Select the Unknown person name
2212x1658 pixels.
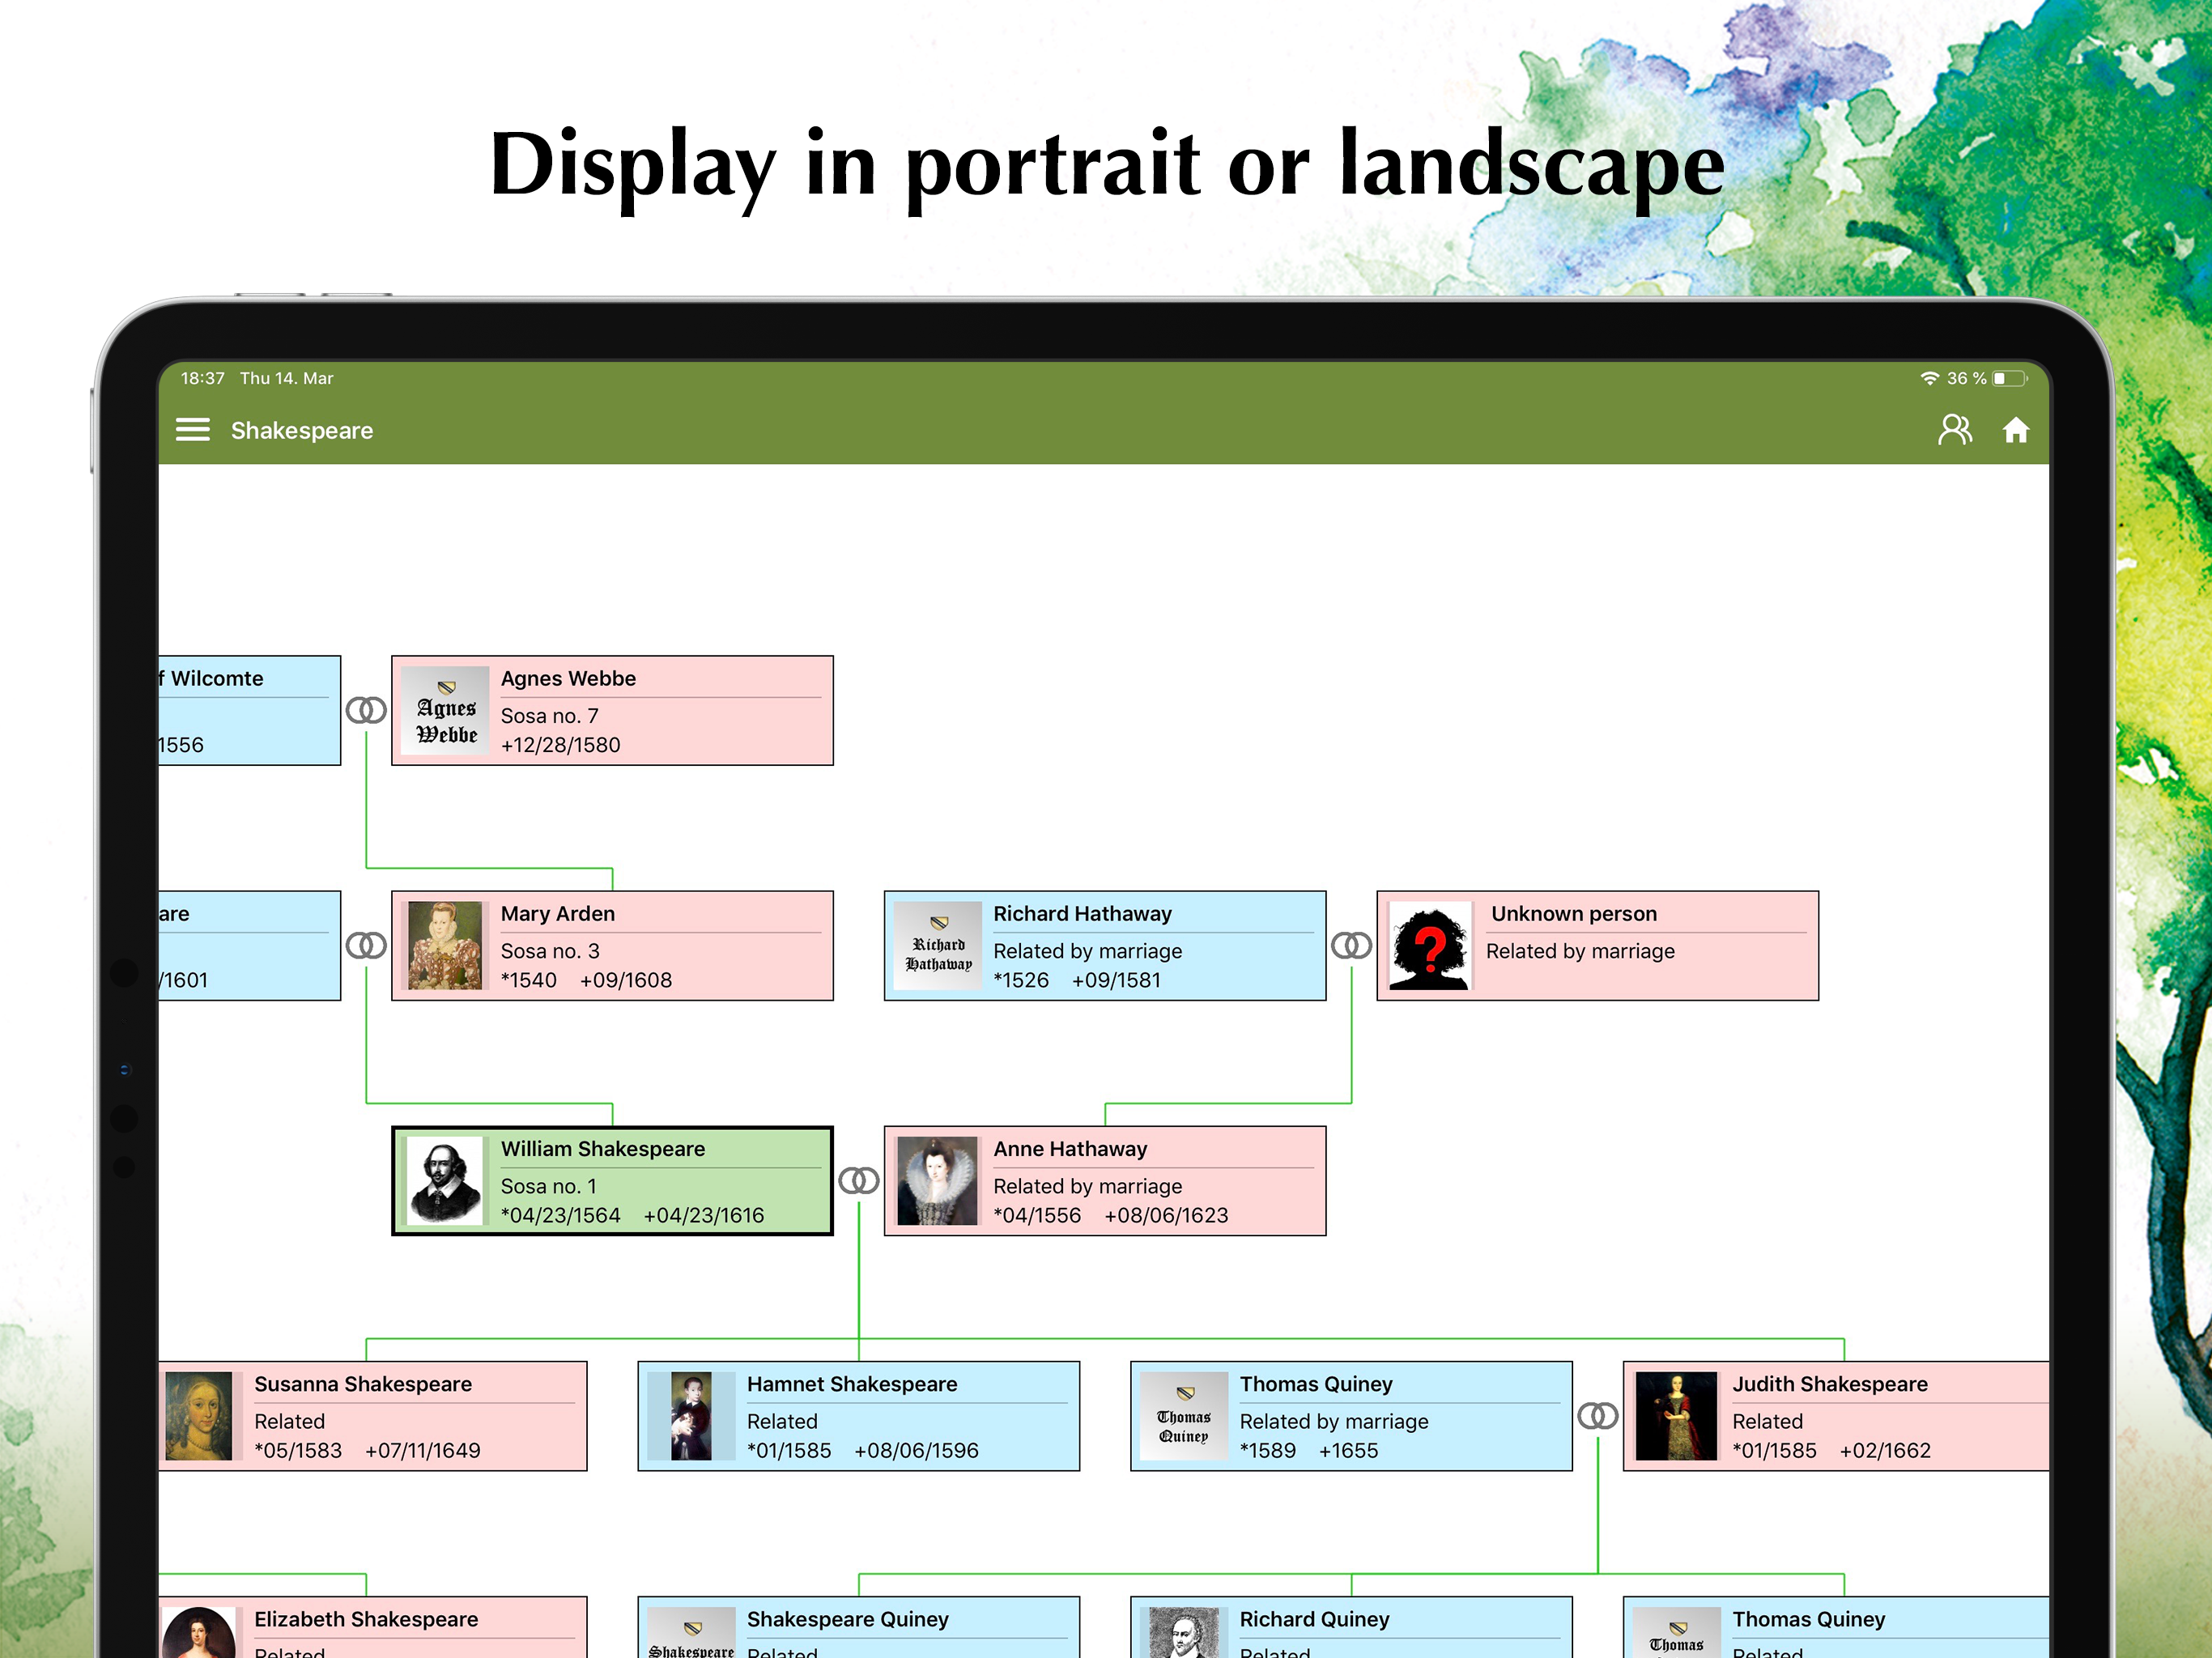[1573, 913]
